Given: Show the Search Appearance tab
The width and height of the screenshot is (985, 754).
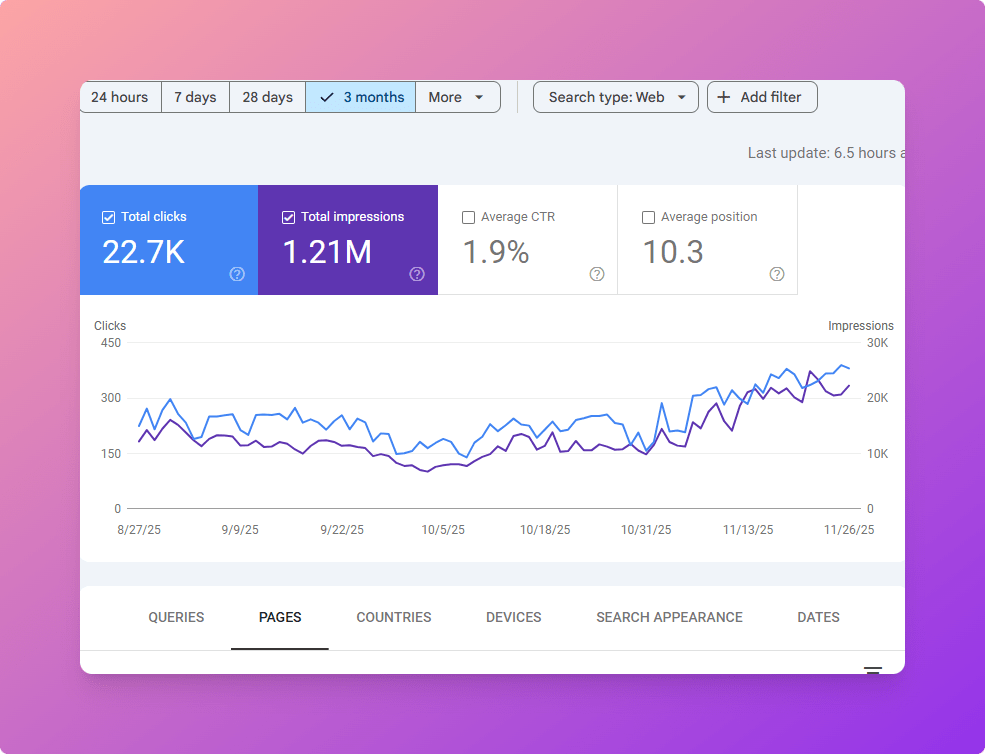Looking at the screenshot, I should click(669, 617).
